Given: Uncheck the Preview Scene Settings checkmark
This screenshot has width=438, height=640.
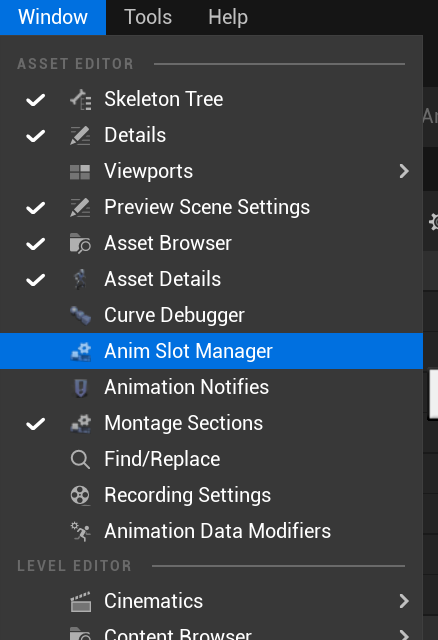Looking at the screenshot, I should click(36, 208).
